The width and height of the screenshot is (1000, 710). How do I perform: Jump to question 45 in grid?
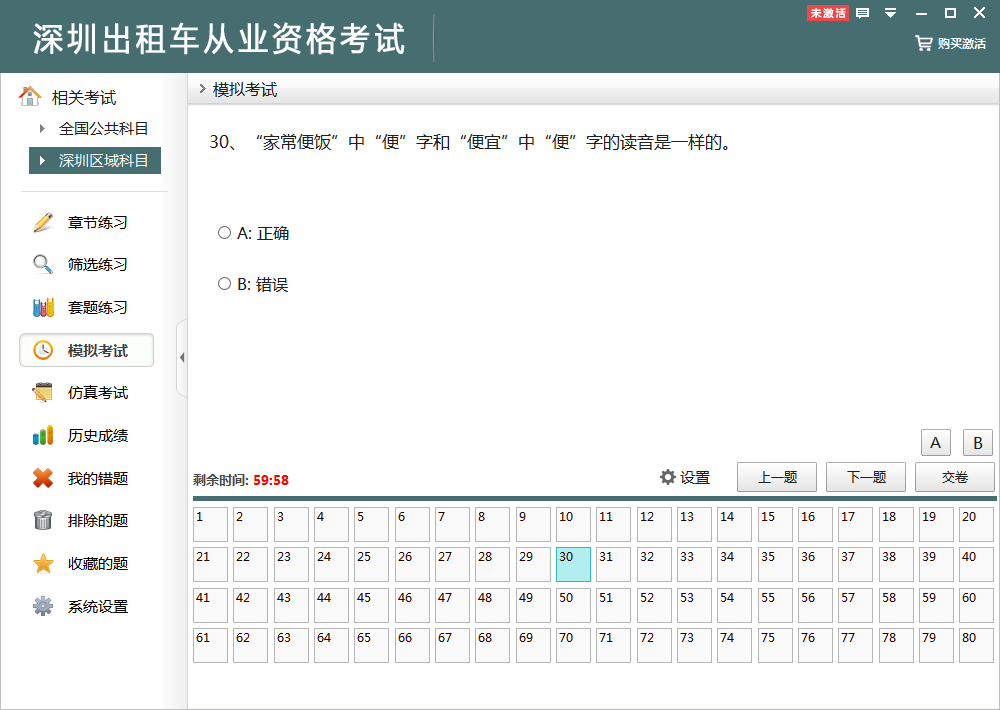coord(371,605)
